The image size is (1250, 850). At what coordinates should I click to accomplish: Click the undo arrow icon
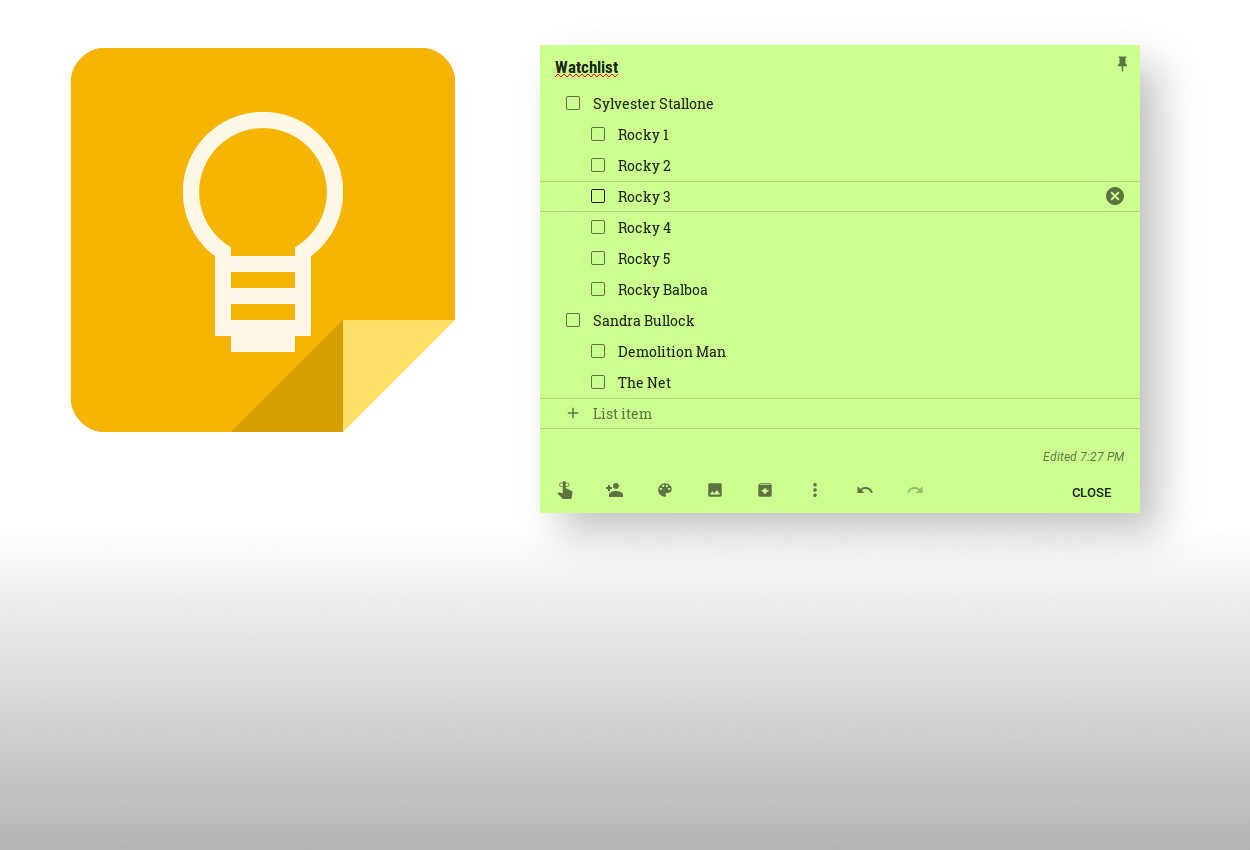(865, 490)
